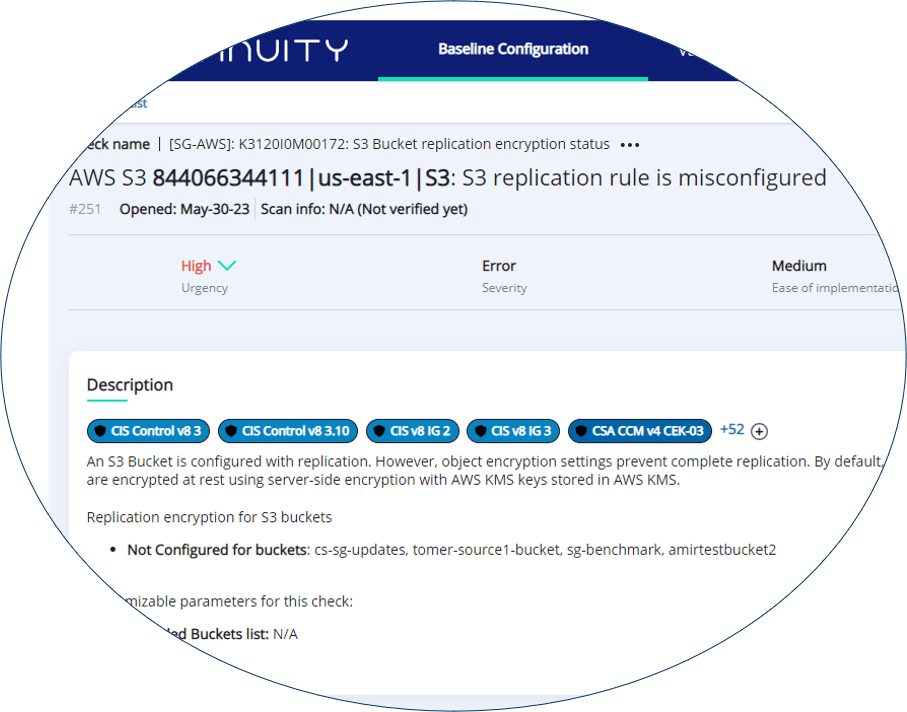The image size is (907, 712).
Task: Click the amirtestbucket2 bucket name
Action: point(722,550)
